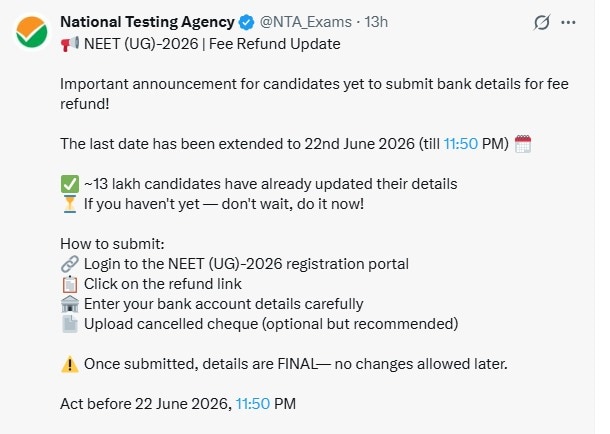Click the chain link emoji beside Login
610x434 pixels.
pyautogui.click(x=70, y=264)
